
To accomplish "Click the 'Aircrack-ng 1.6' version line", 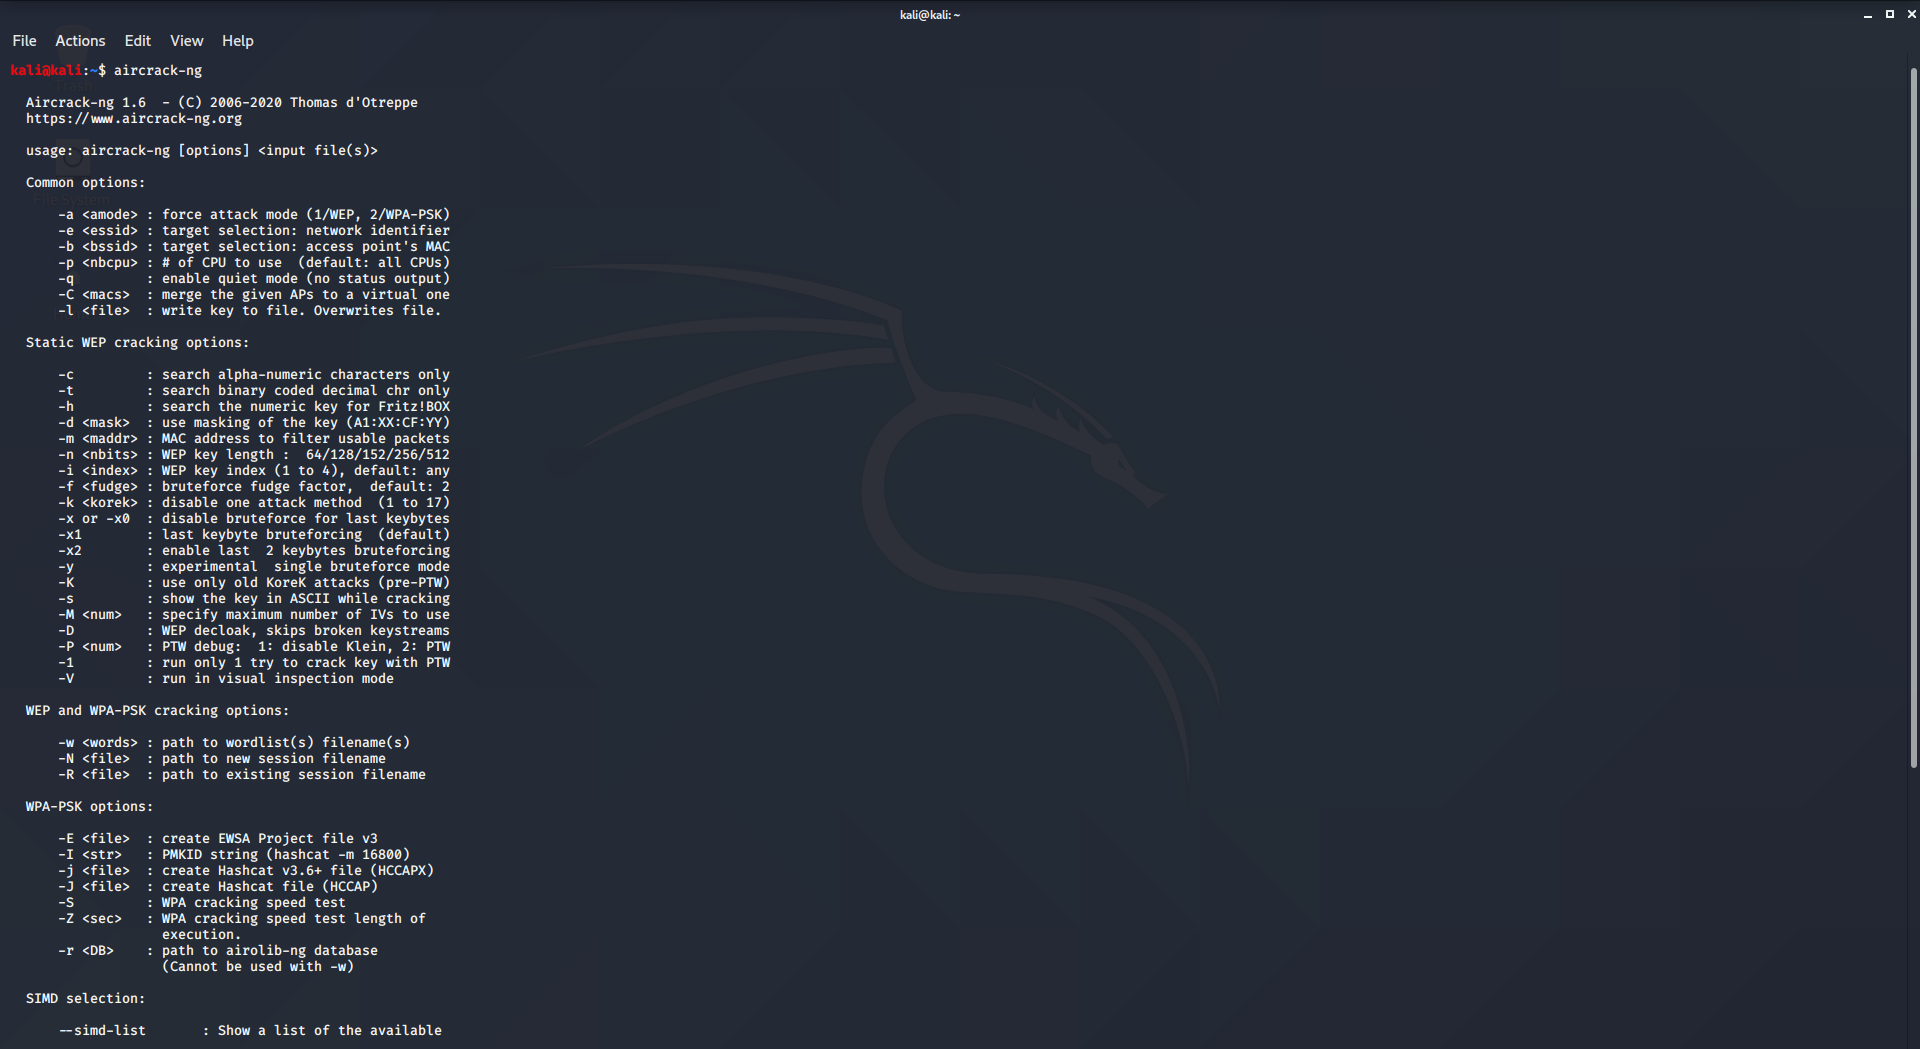I will point(222,103).
